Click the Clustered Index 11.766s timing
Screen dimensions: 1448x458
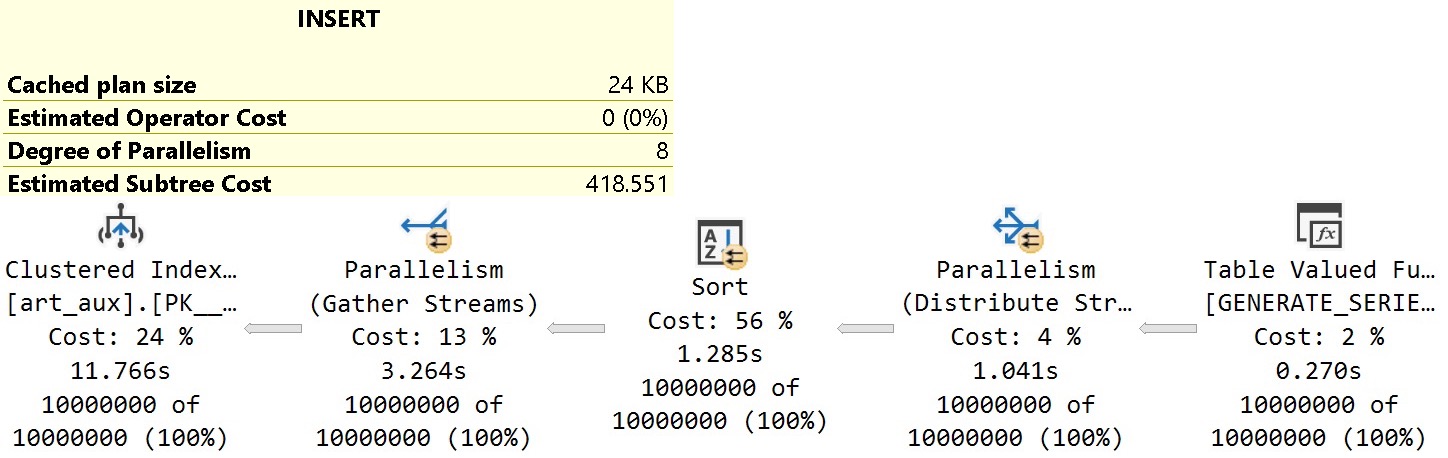click(120, 371)
